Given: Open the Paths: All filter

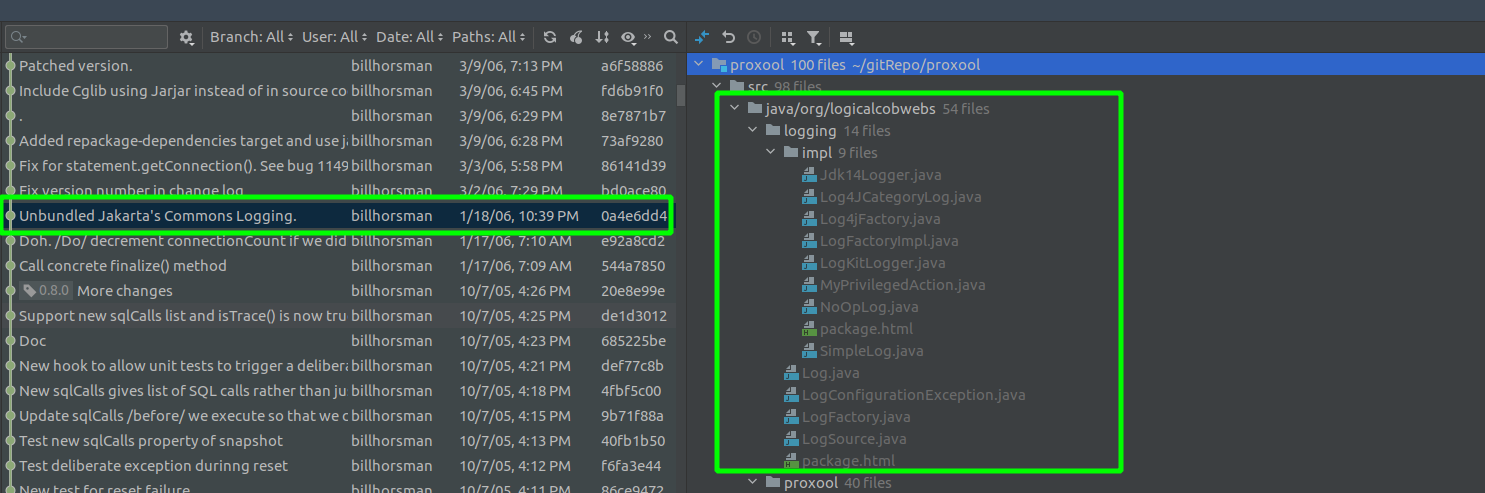Looking at the screenshot, I should 489,37.
